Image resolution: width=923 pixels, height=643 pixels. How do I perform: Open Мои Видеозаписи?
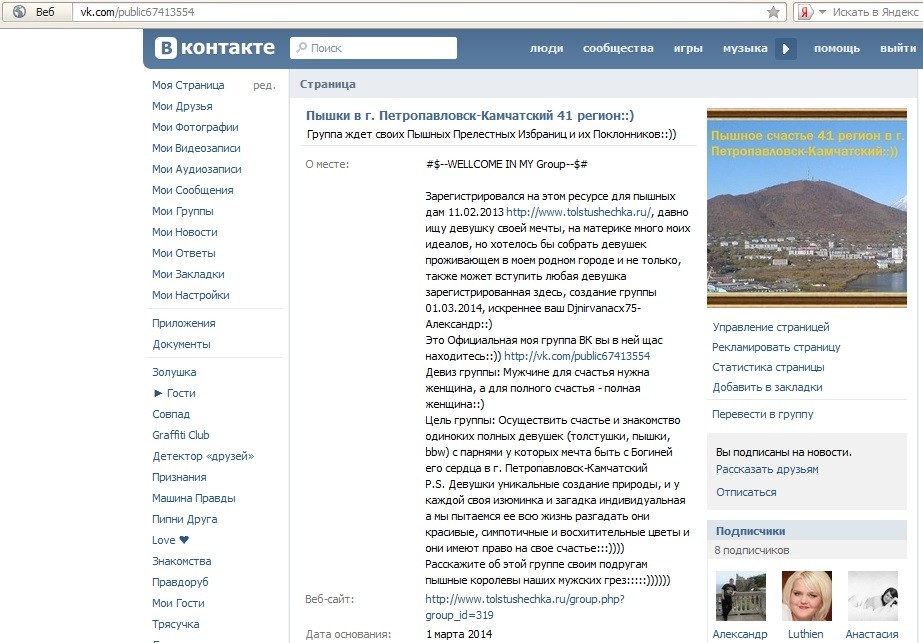pos(196,148)
